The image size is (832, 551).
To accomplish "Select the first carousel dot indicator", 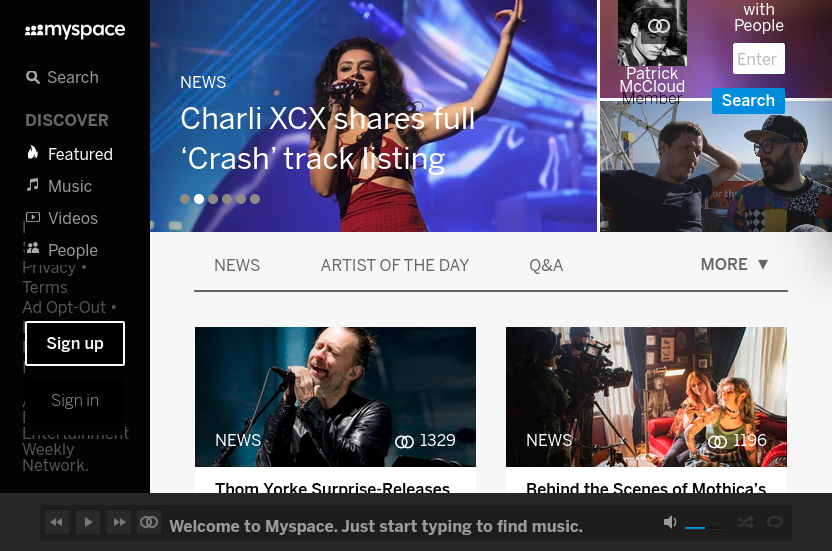I will 185,199.
